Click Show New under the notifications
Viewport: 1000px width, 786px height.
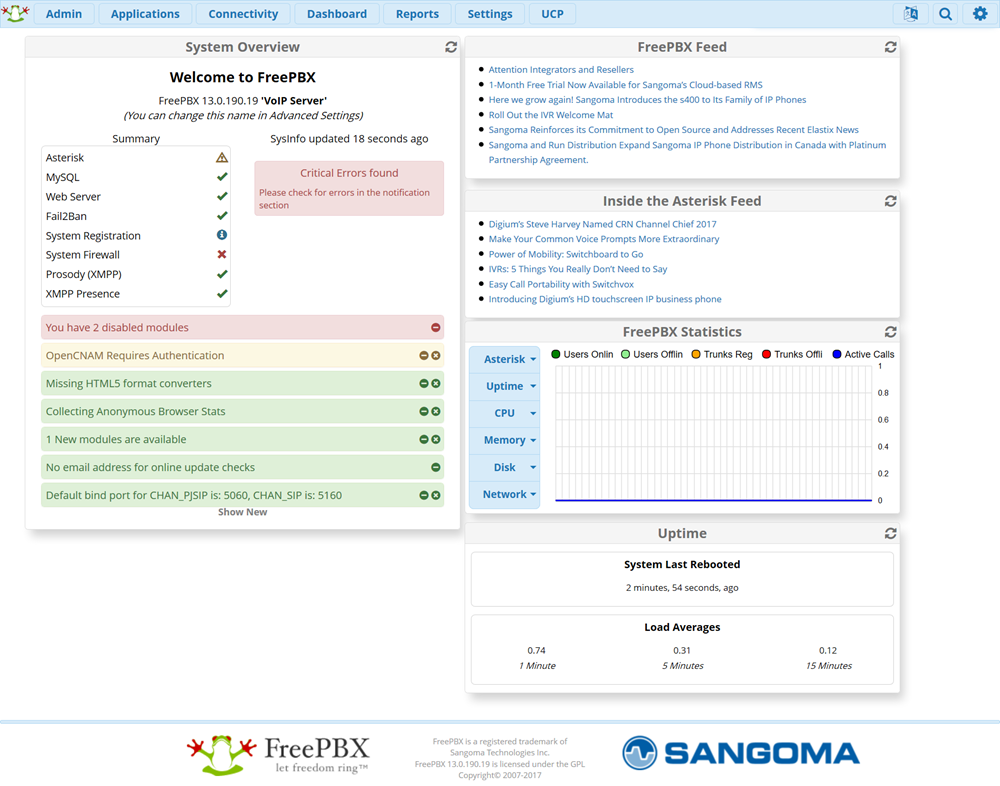pyautogui.click(x=242, y=512)
